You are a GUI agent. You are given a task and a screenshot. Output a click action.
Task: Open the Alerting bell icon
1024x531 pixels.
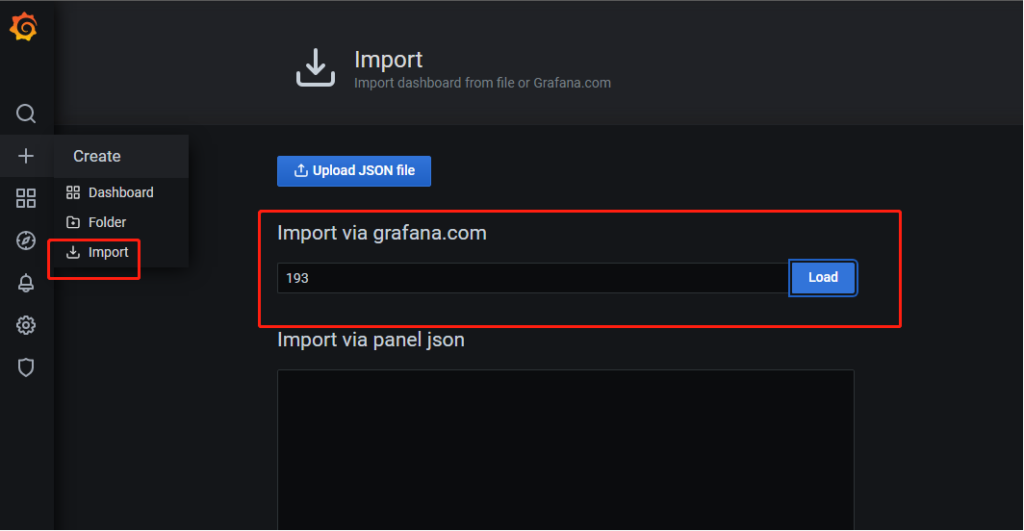point(25,283)
